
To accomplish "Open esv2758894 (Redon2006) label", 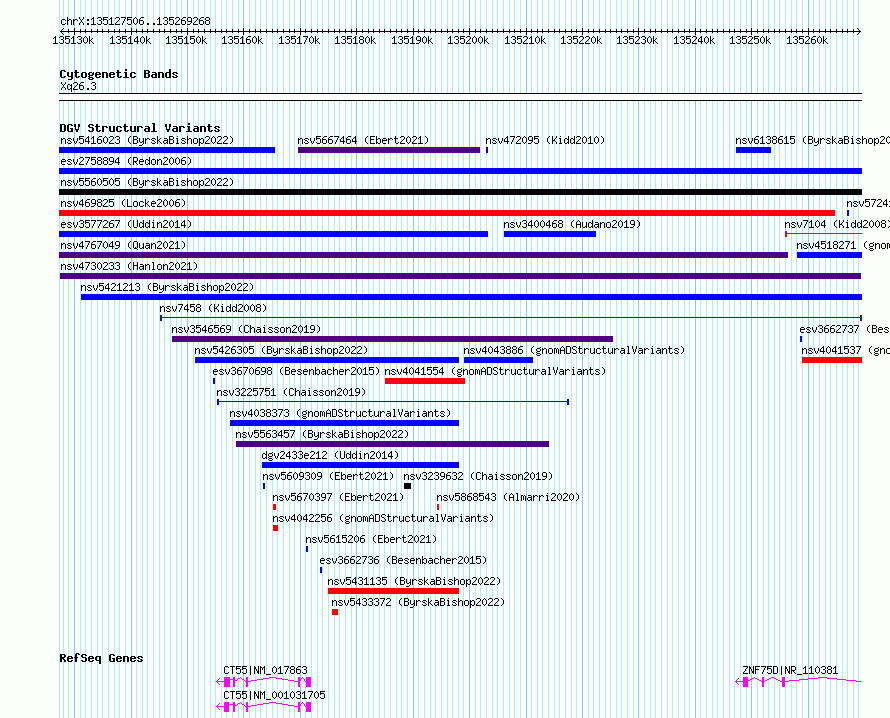I will click(126, 161).
